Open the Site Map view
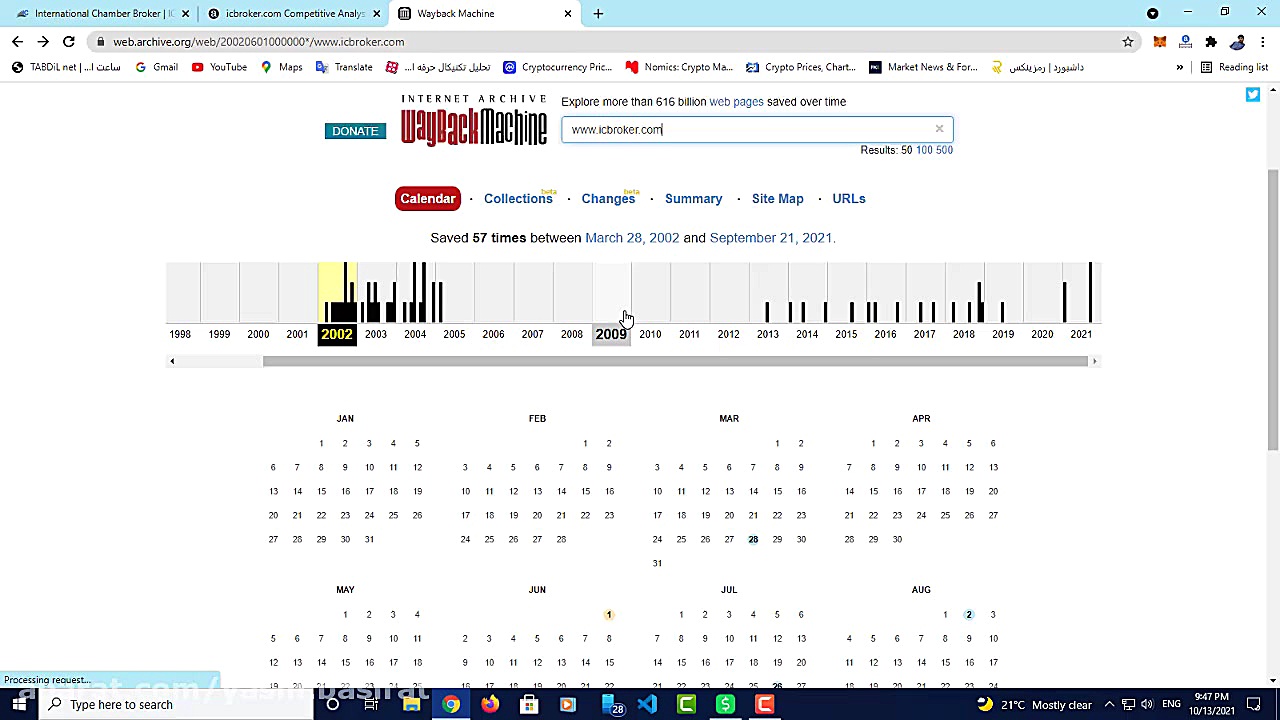This screenshot has height=720, width=1280. 777,198
